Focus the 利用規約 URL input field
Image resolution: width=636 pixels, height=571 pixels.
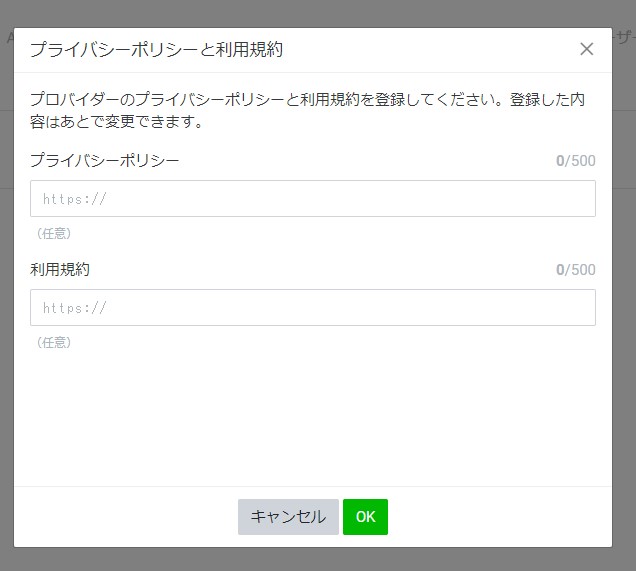click(x=312, y=308)
